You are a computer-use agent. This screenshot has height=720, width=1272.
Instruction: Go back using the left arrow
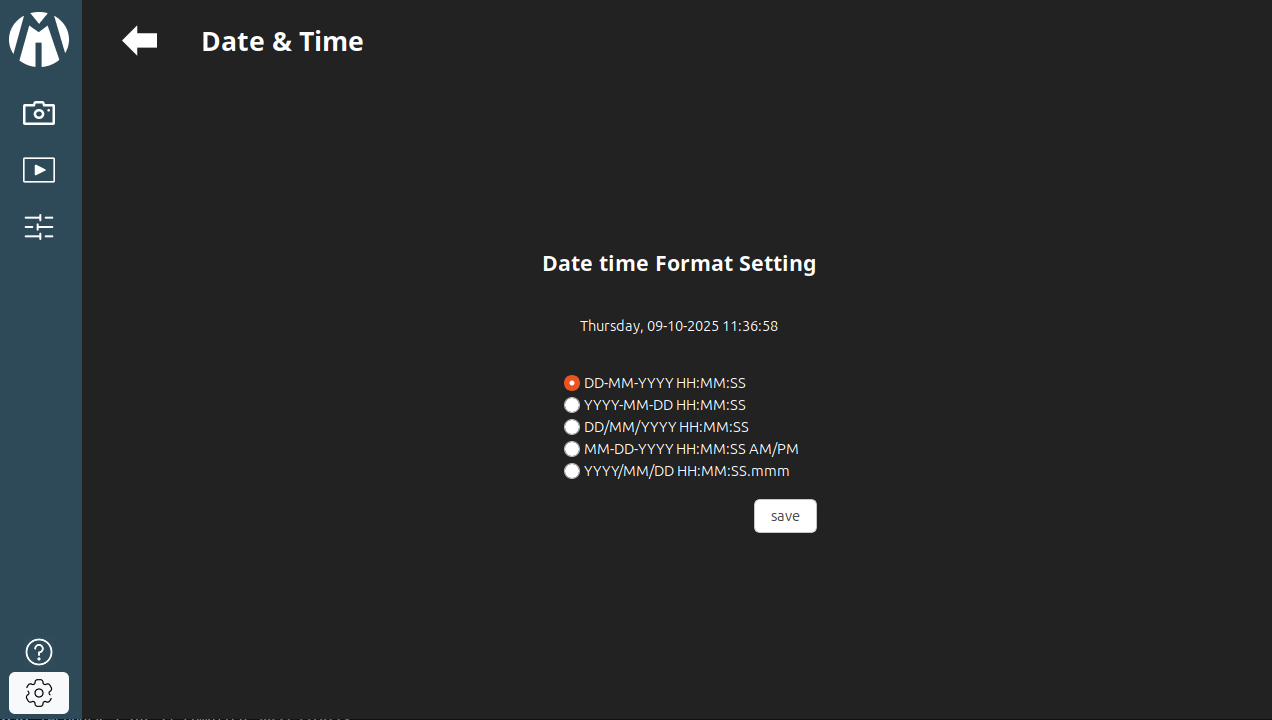click(x=140, y=41)
